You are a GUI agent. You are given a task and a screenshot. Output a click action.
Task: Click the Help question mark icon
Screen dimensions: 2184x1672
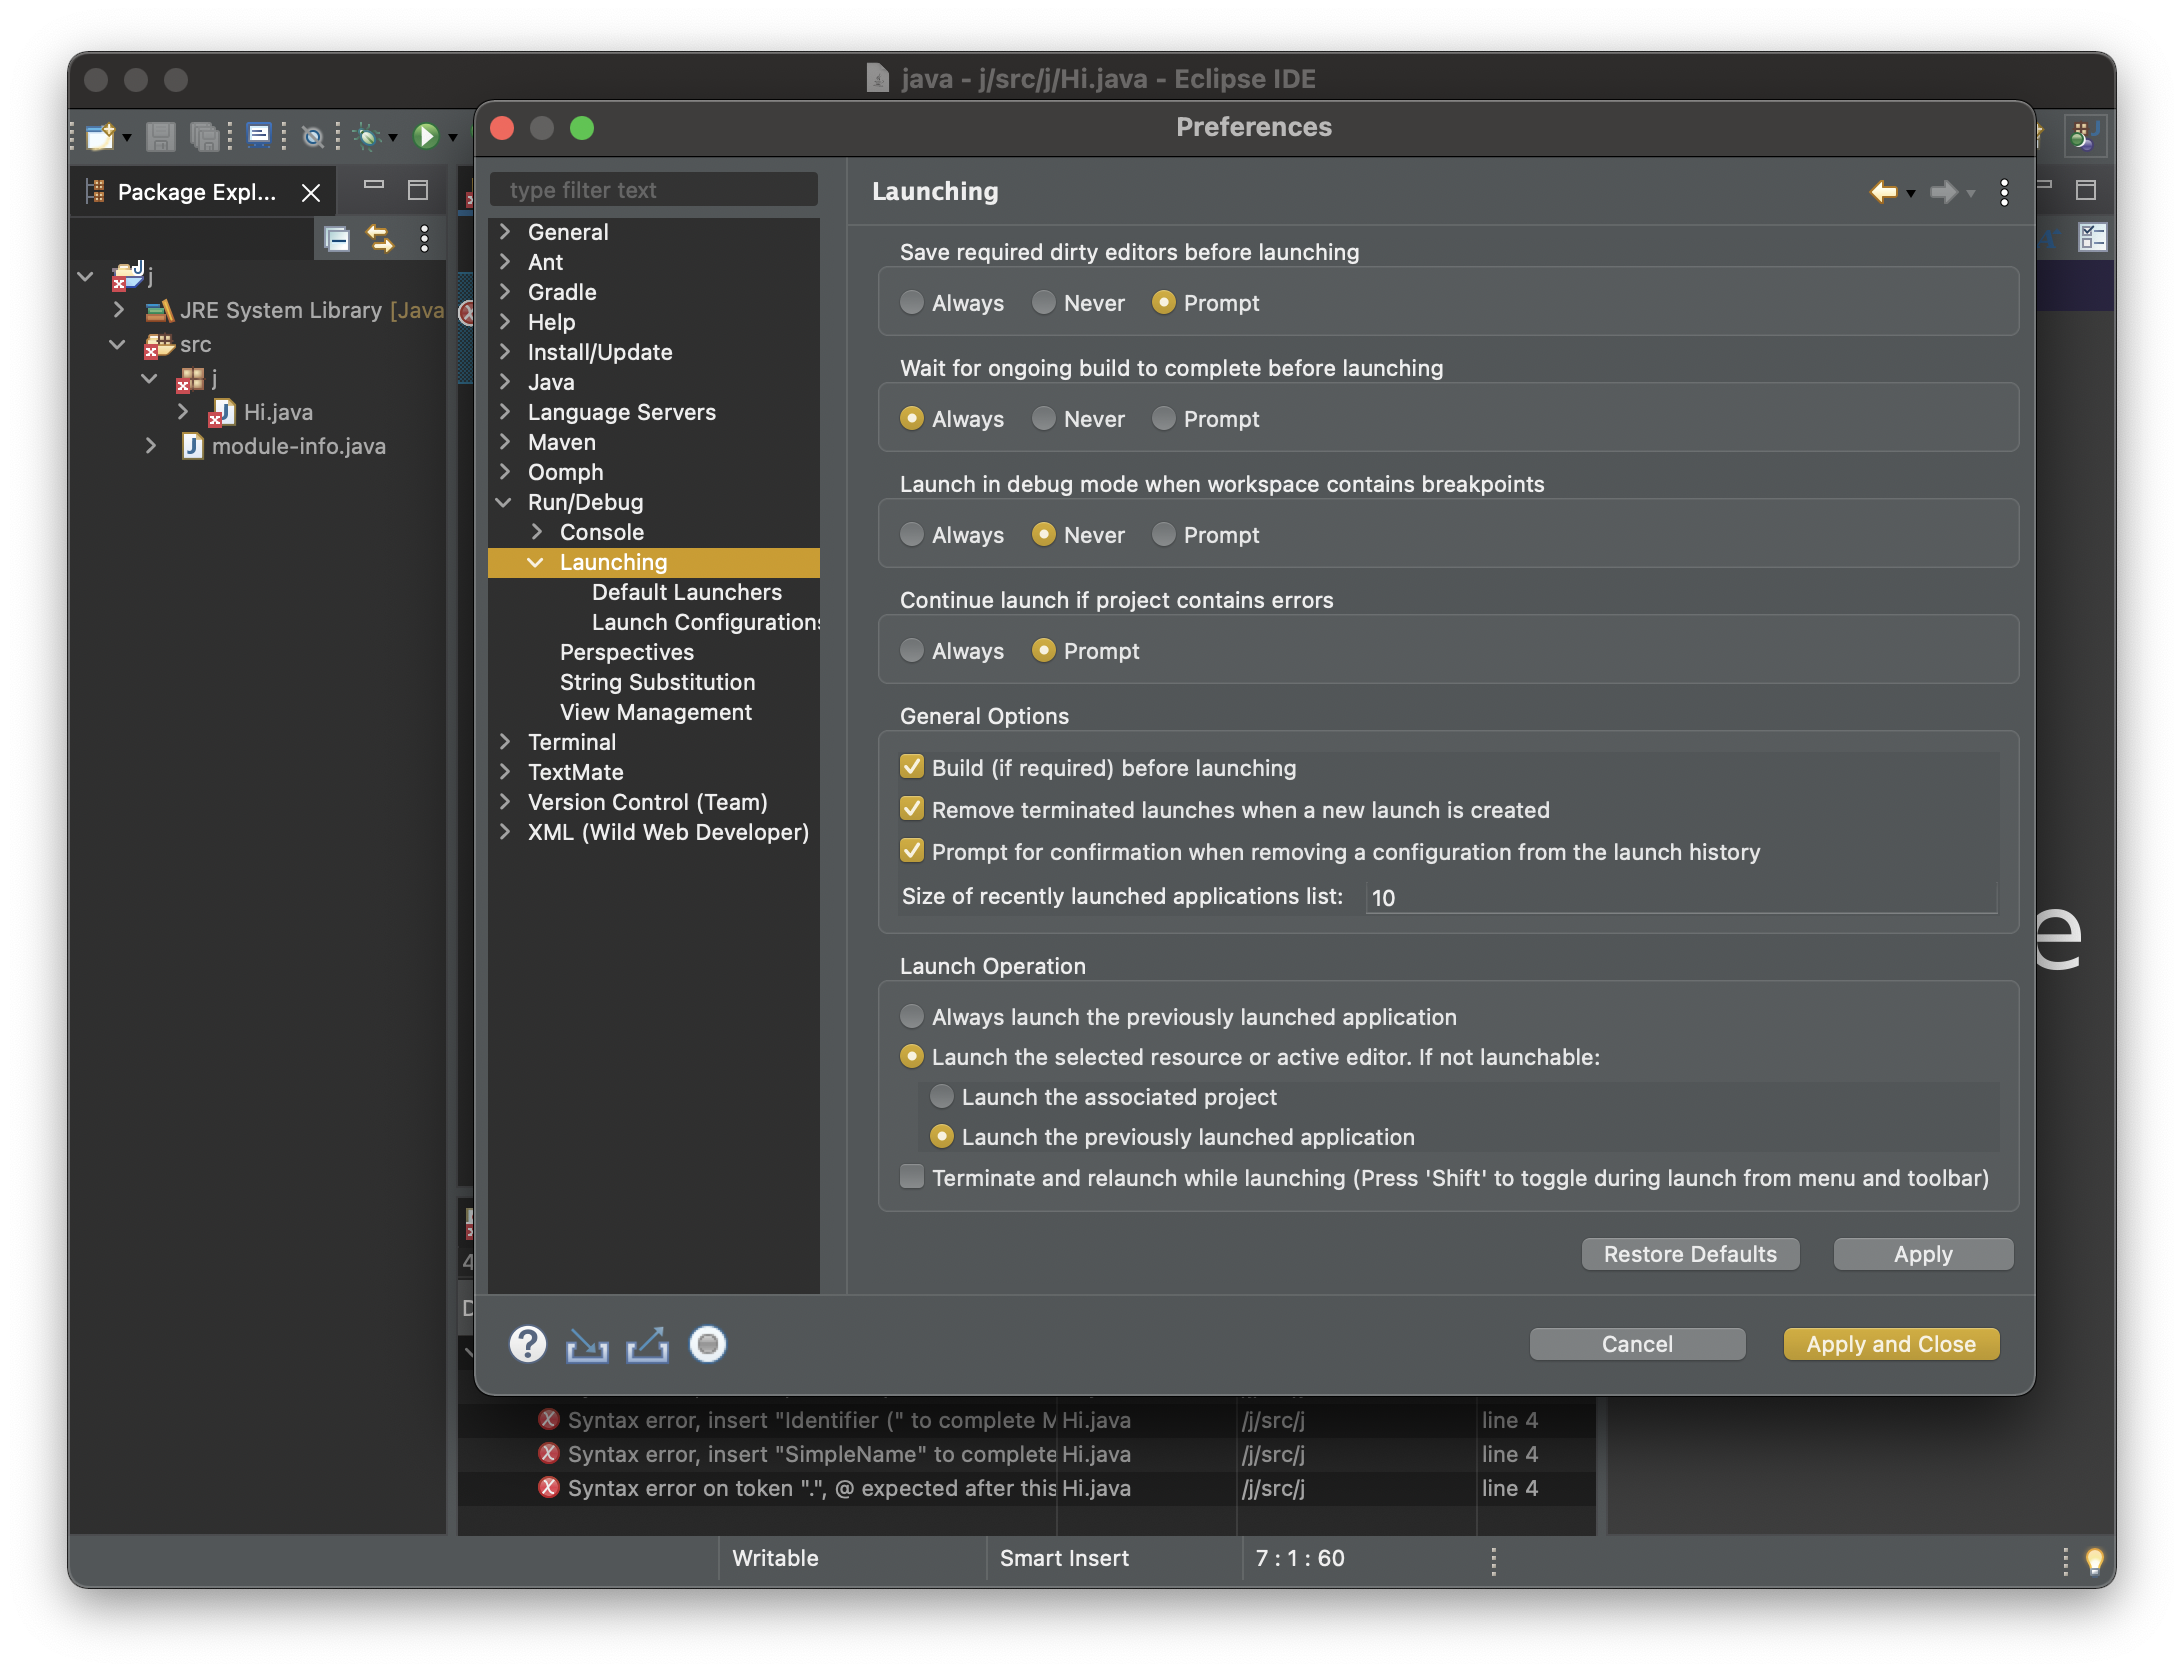point(528,1344)
